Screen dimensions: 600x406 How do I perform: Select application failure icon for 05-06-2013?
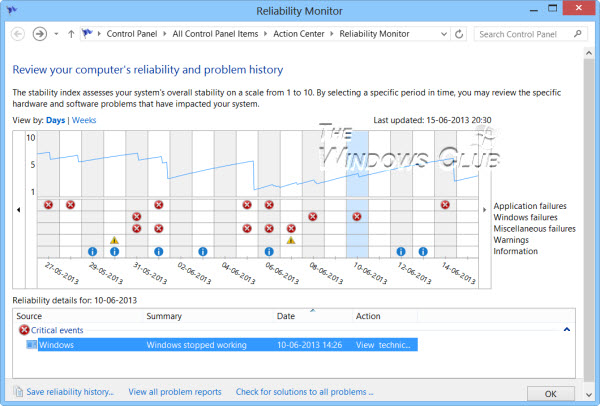pyautogui.click(x=247, y=205)
